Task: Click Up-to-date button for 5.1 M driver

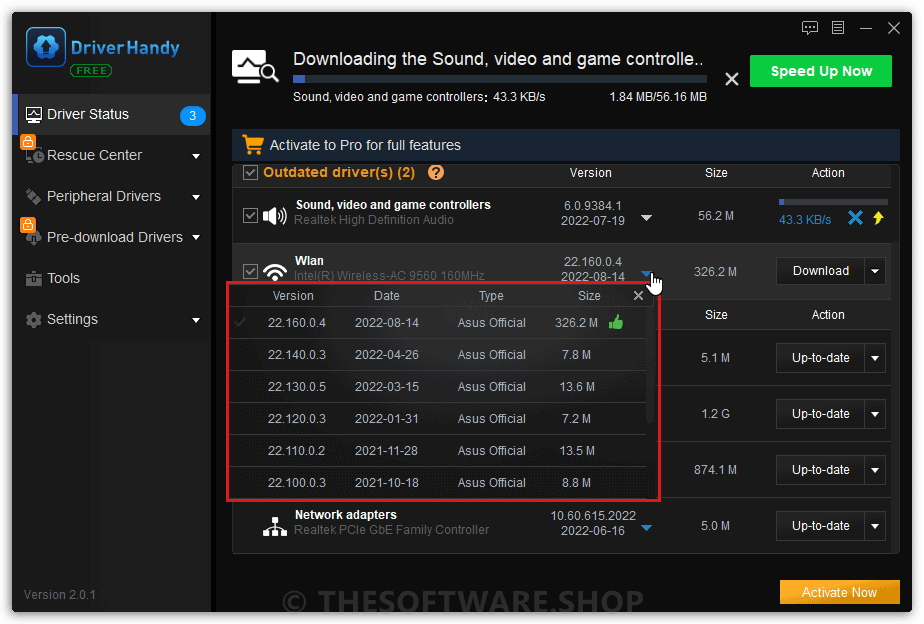Action: pos(820,358)
